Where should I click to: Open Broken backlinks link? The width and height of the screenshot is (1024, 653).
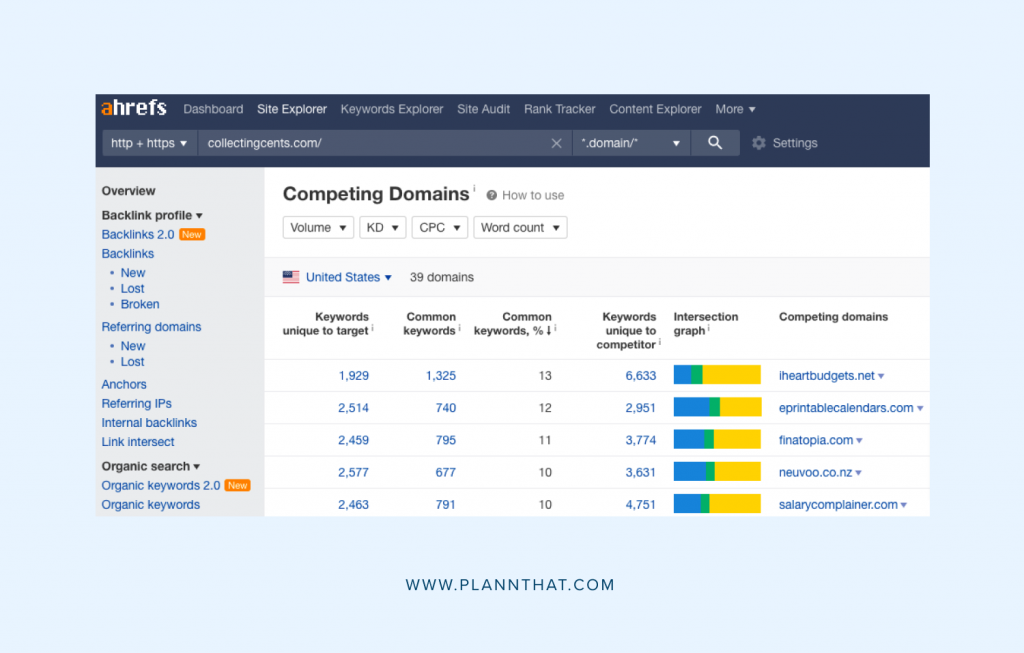(x=140, y=304)
